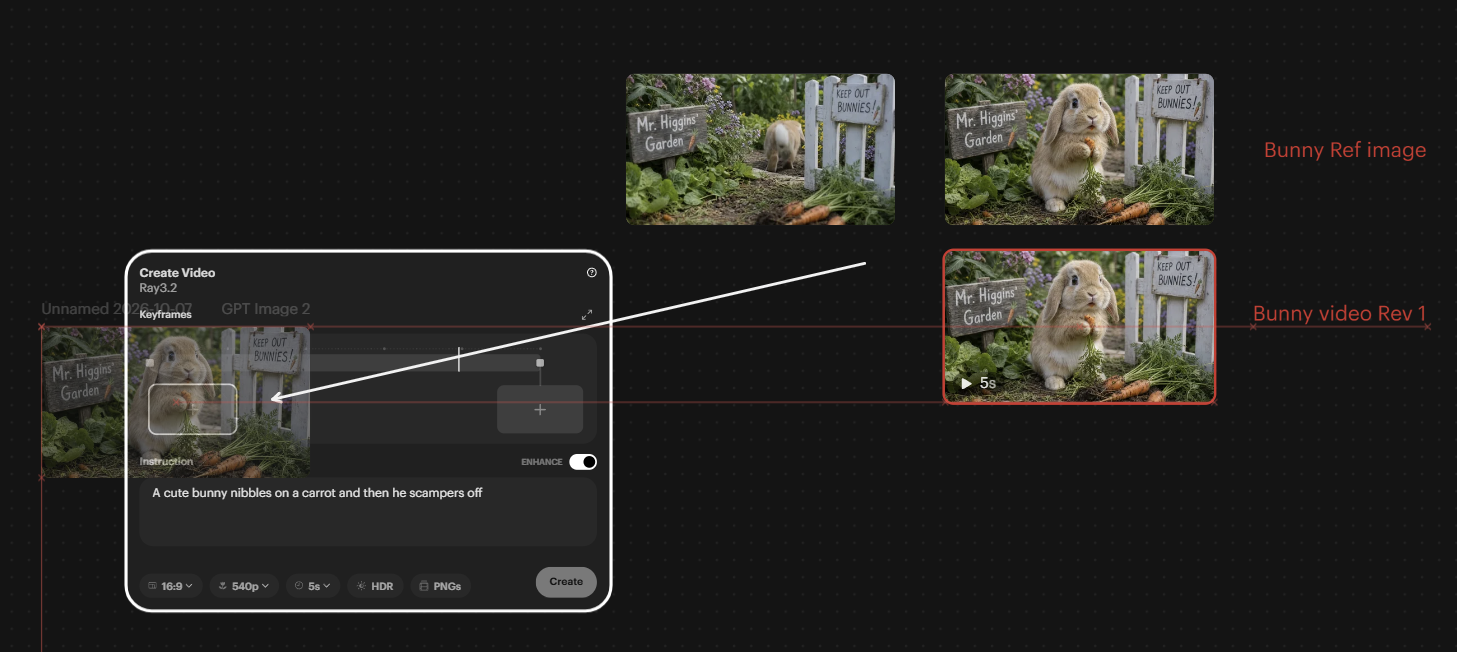Open the 5s duration dropdown
Viewport: 1457px width, 652px height.
tap(314, 586)
